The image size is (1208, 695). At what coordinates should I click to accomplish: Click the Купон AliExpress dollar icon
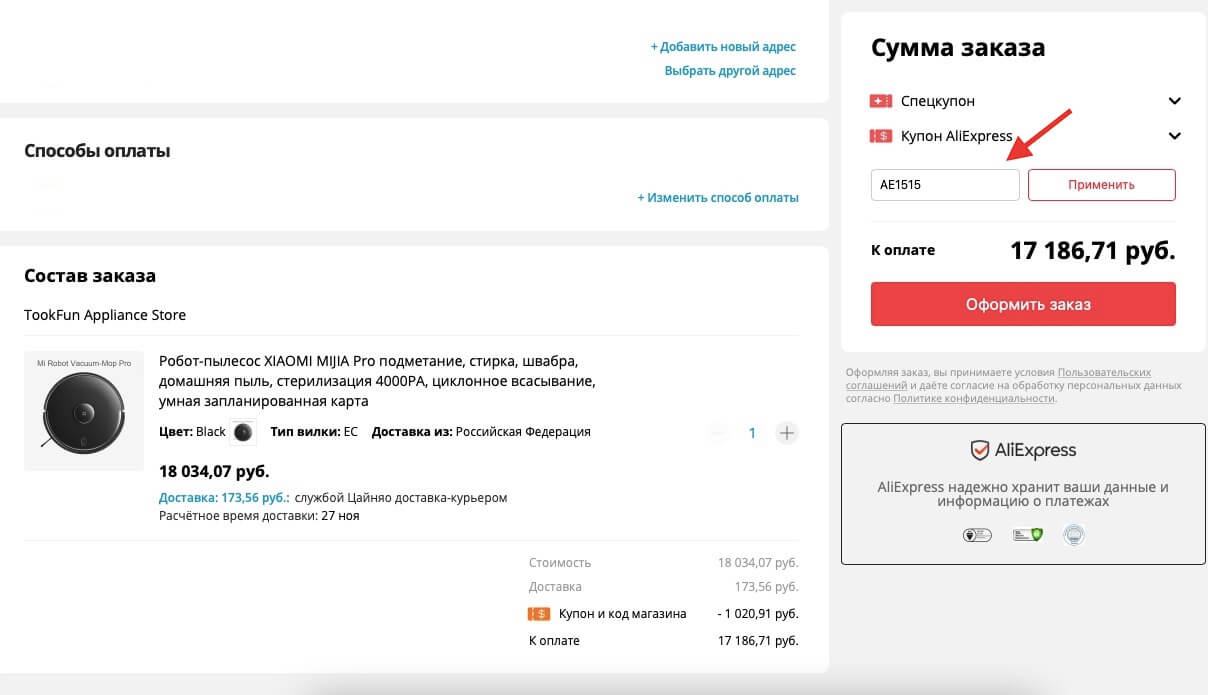tap(881, 136)
